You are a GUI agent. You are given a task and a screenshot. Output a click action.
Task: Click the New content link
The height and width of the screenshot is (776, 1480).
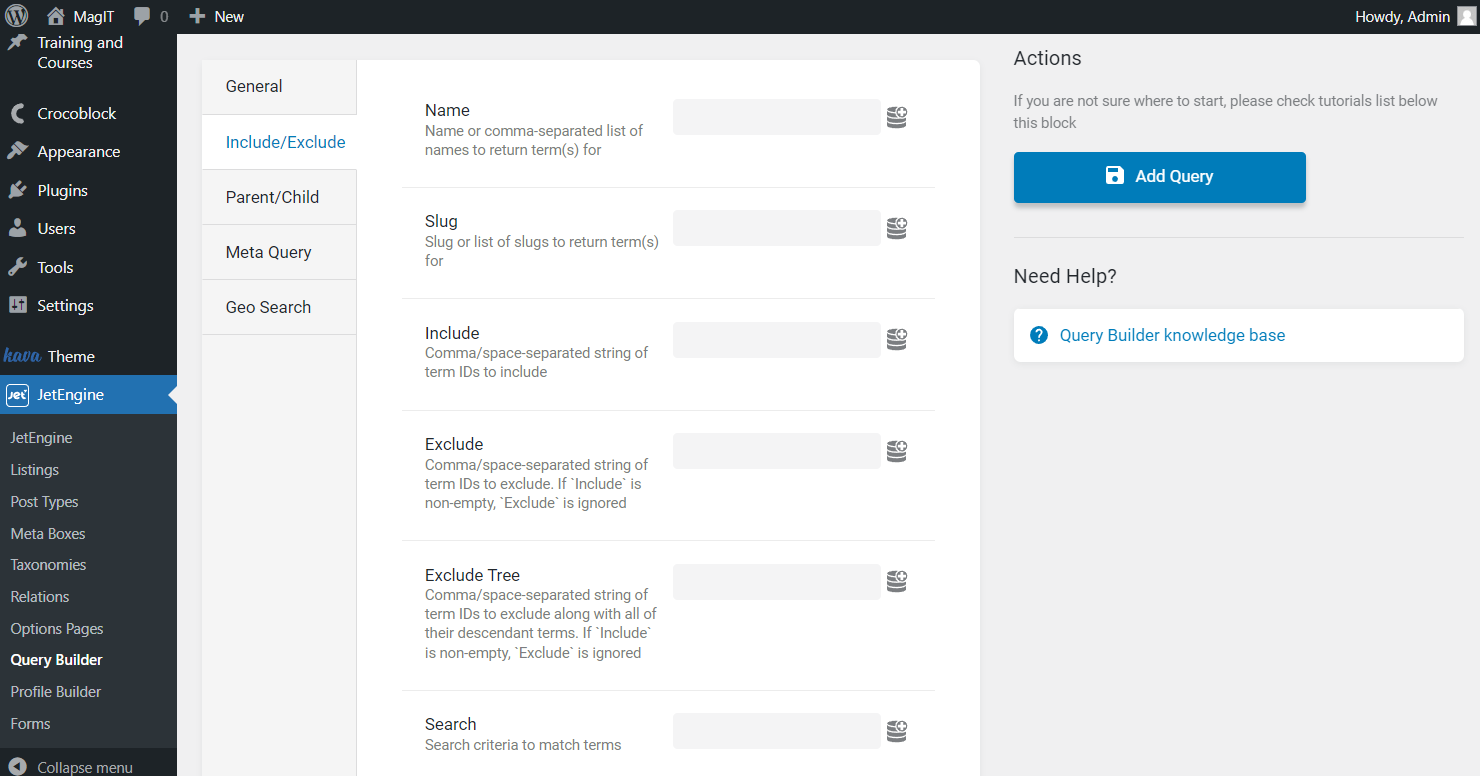click(x=229, y=16)
